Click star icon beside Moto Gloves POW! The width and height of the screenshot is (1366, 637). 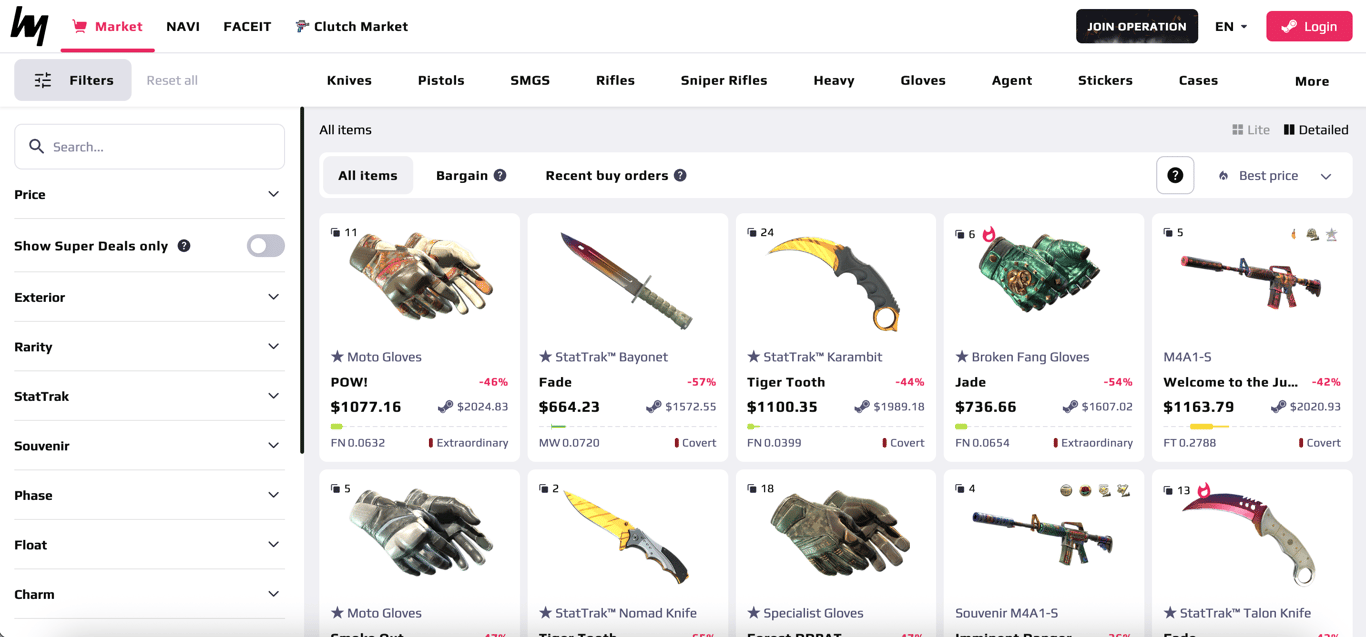[337, 357]
